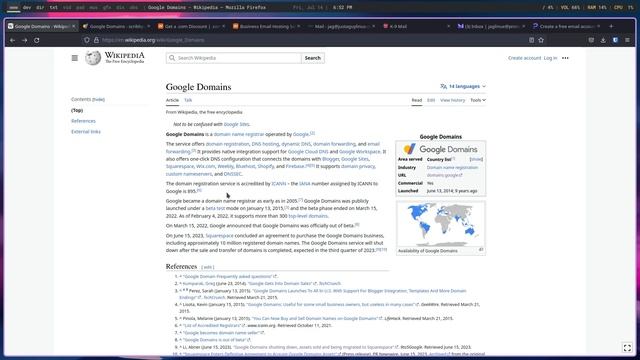Click the 6:52 PM clock in top bar

[342, 7]
